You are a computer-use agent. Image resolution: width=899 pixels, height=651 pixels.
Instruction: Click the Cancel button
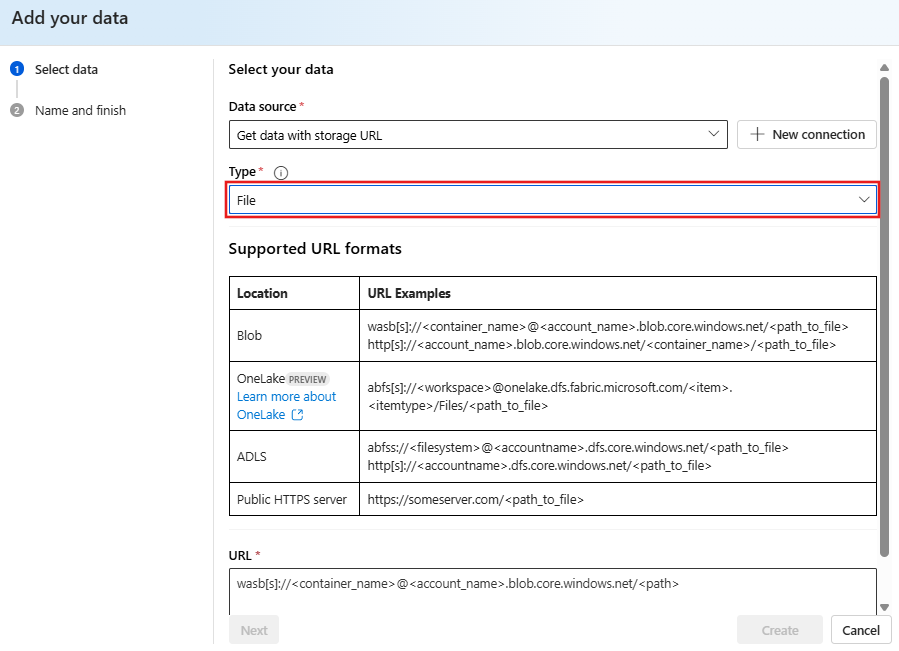860,630
